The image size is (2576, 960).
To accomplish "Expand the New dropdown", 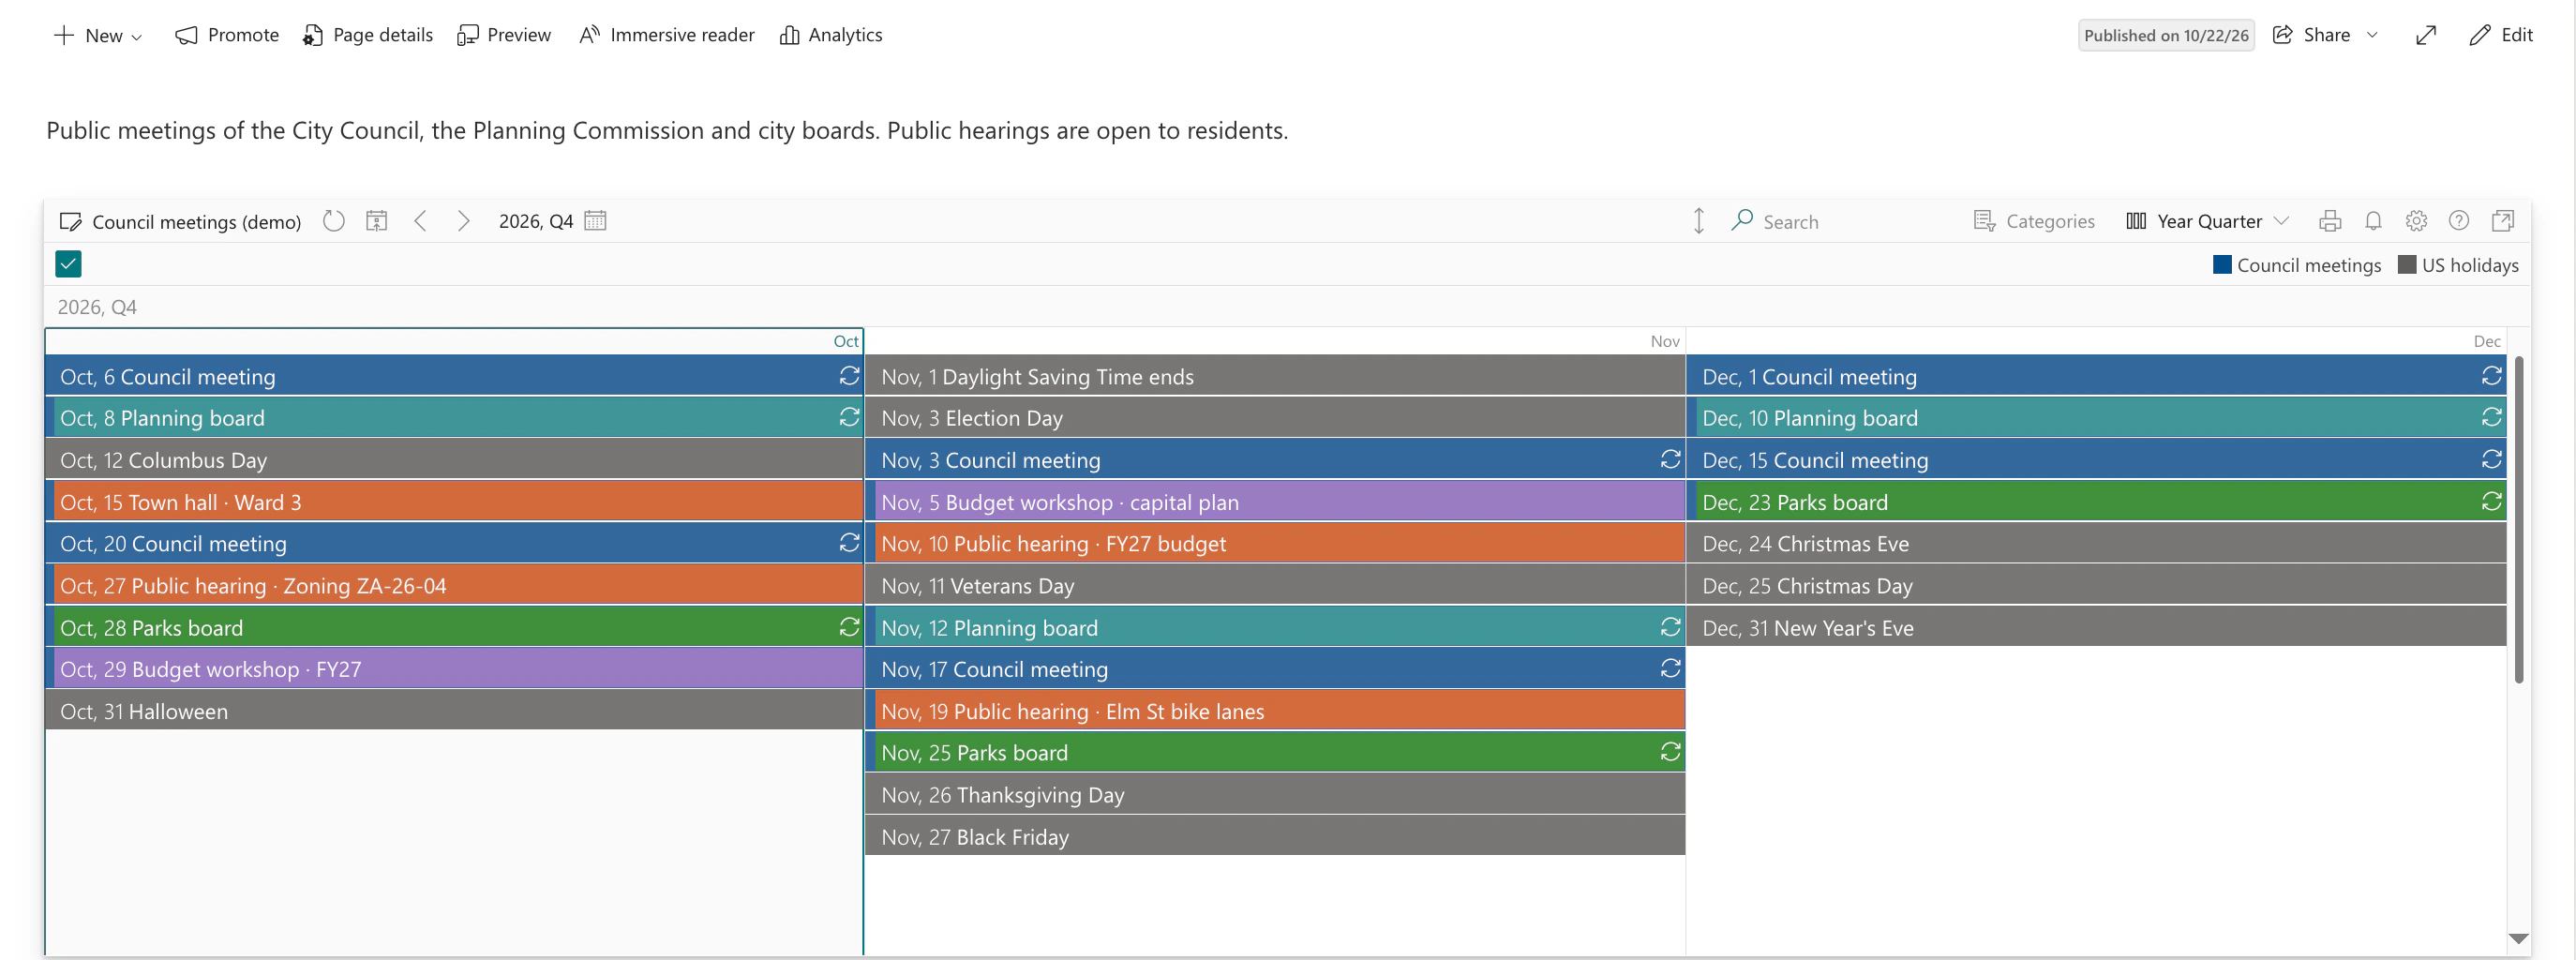I will (98, 35).
